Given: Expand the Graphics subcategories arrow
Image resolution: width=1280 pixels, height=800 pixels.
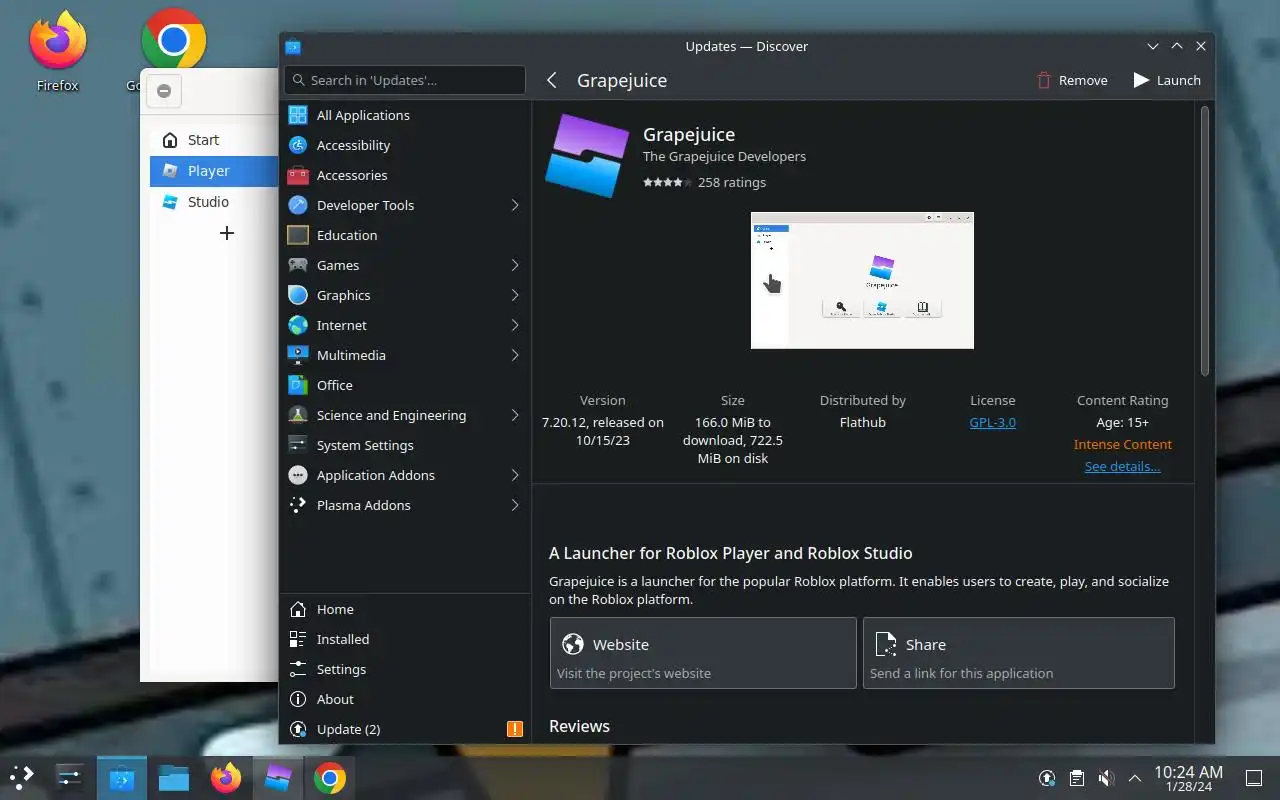Looking at the screenshot, I should click(515, 295).
